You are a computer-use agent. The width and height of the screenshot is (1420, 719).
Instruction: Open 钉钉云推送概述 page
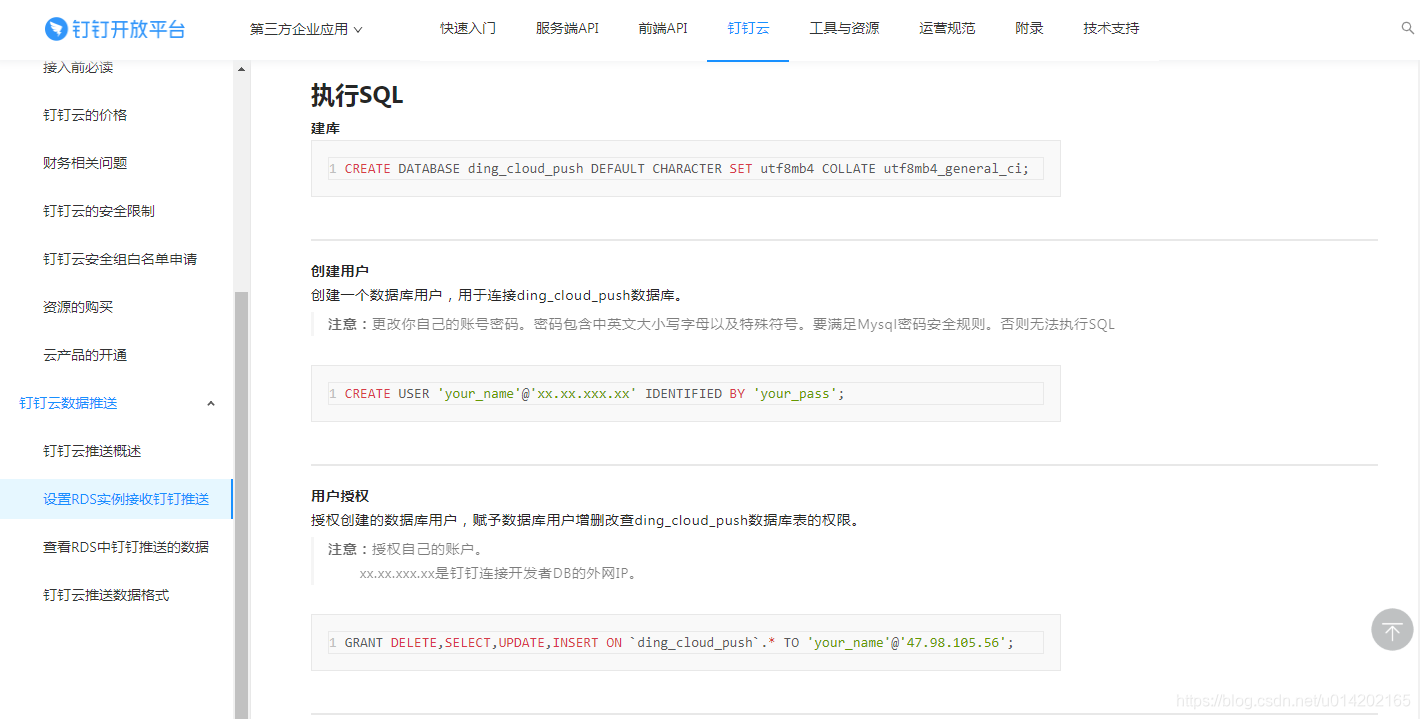(x=92, y=451)
